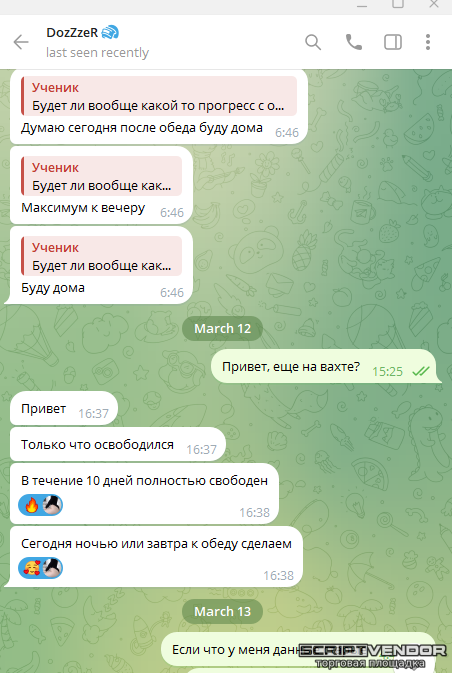Toggle fire reaction on the '10 дней' message
The image size is (452, 673).
coord(32,505)
